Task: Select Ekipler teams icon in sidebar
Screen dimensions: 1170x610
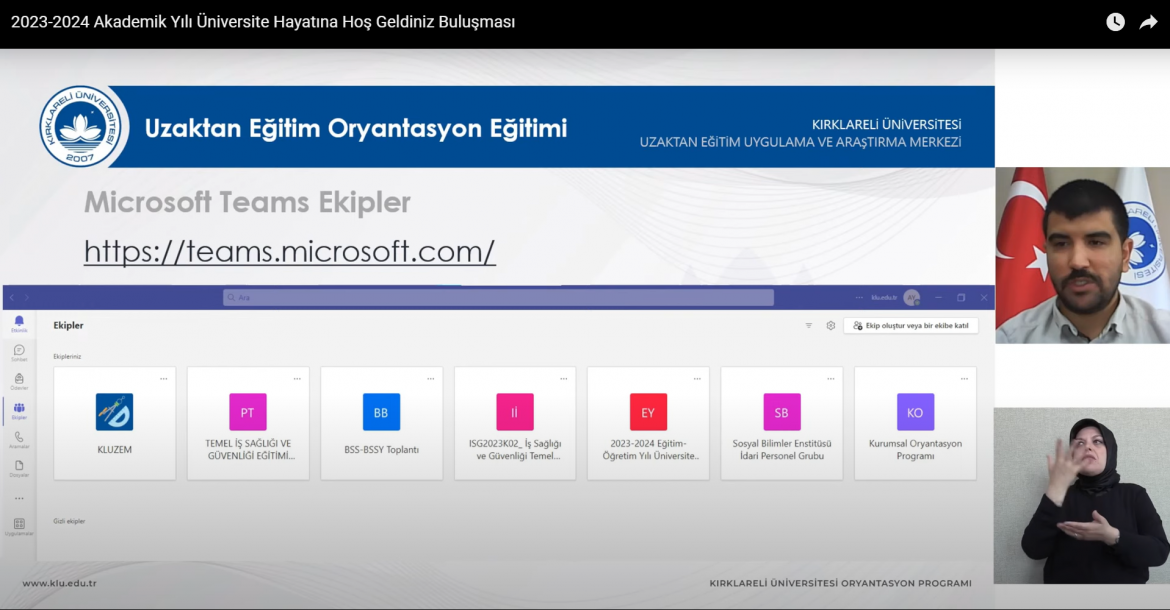Action: (19, 411)
